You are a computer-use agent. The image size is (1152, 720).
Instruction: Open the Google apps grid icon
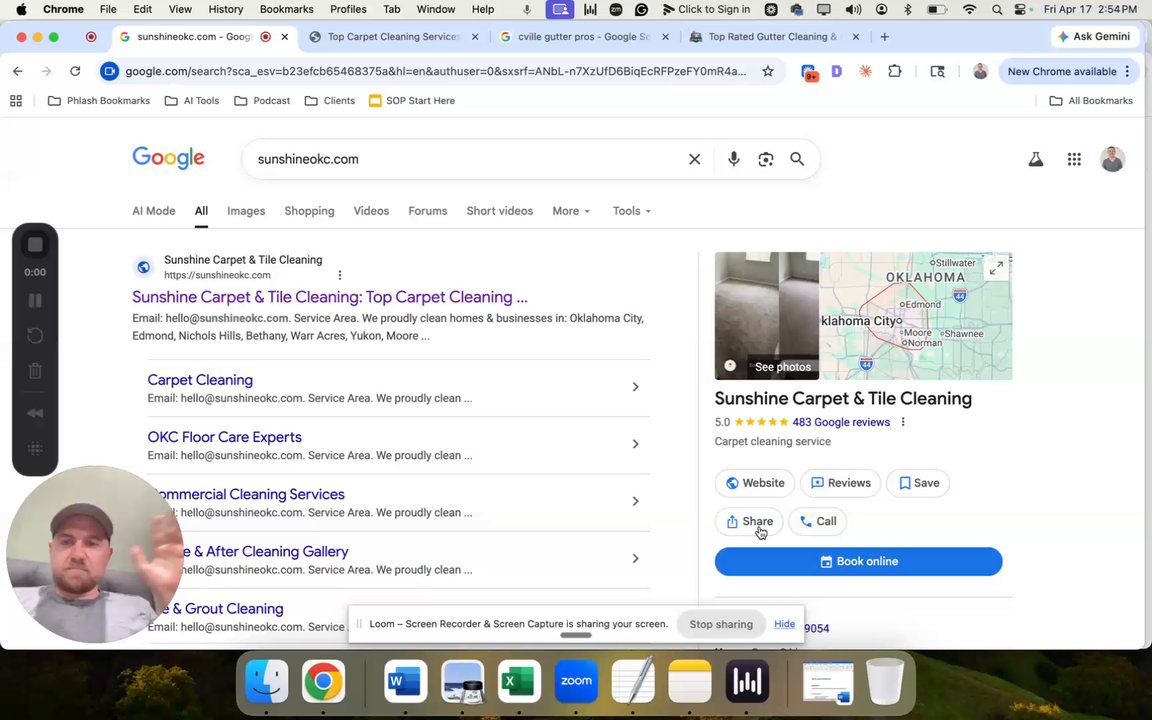coord(1074,159)
